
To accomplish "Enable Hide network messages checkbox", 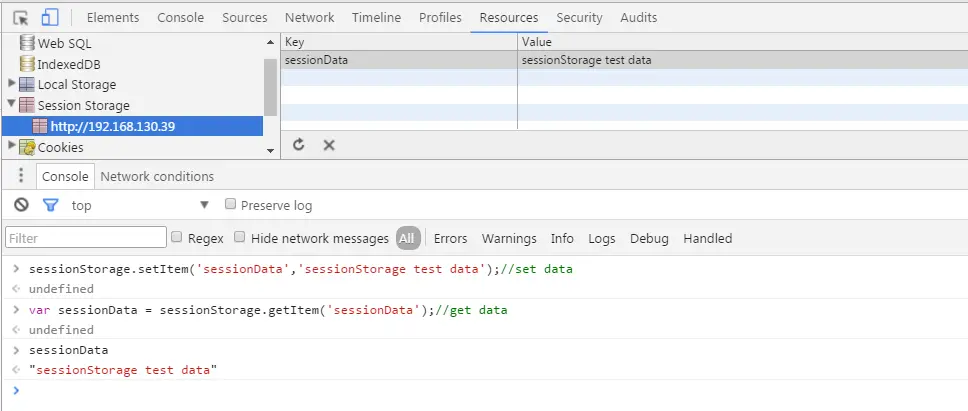I will (240, 237).
